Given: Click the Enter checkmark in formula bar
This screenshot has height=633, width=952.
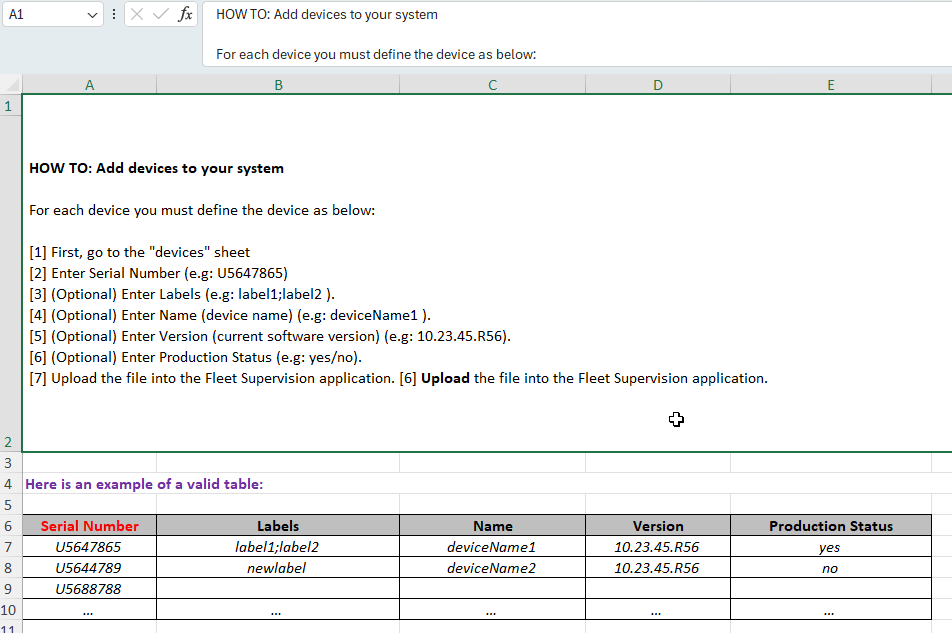Looking at the screenshot, I should coord(160,15).
